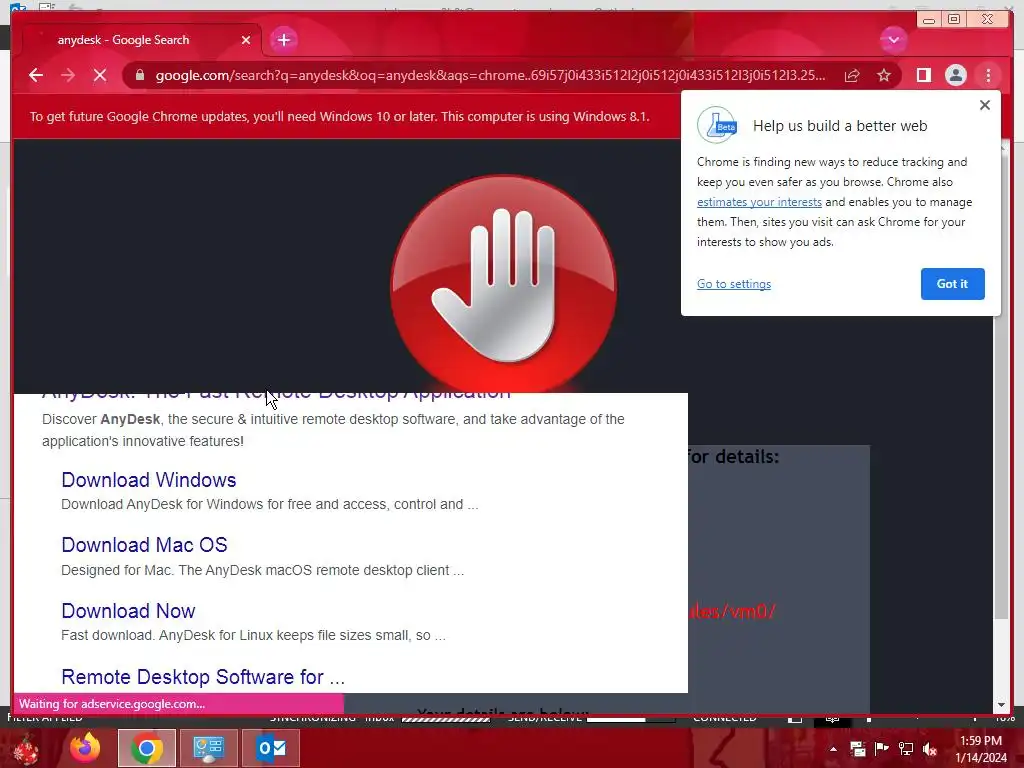Open Chrome's side panel
The width and height of the screenshot is (1024, 768).
click(x=923, y=75)
